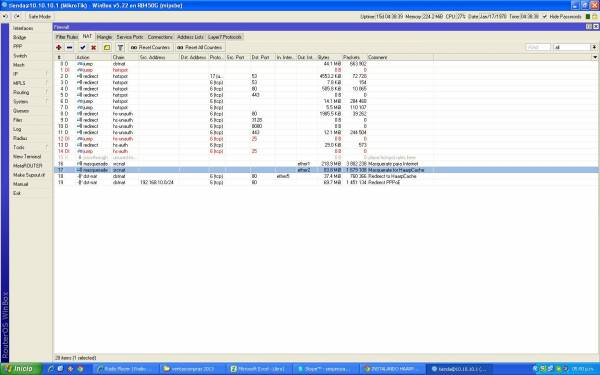The image size is (600, 375).
Task: Open comment editor with yellow note icon
Action: [x=107, y=47]
